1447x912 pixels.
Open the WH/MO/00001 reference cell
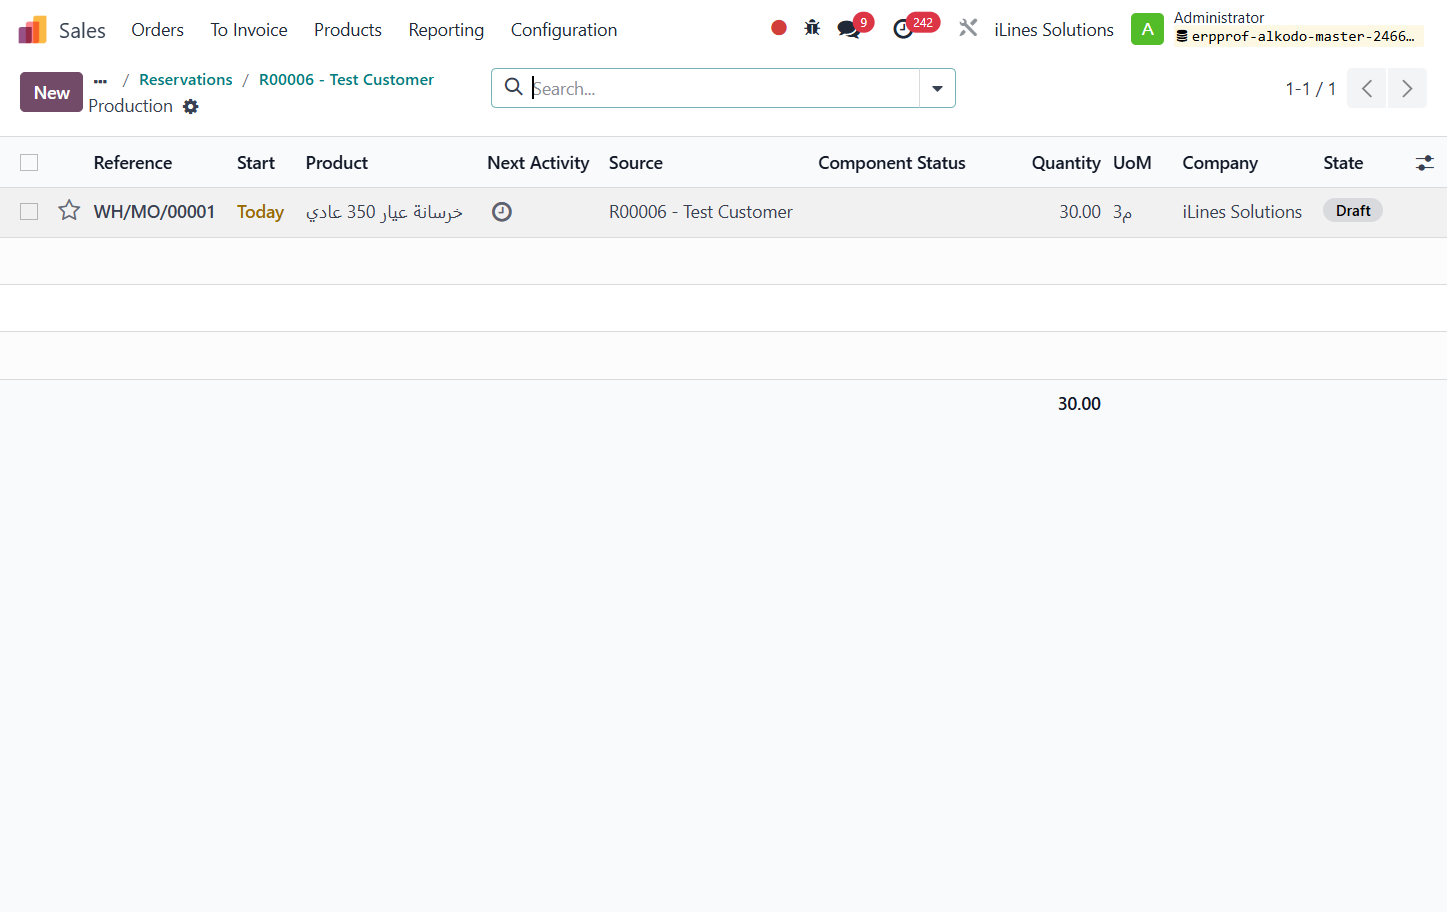[x=154, y=212]
